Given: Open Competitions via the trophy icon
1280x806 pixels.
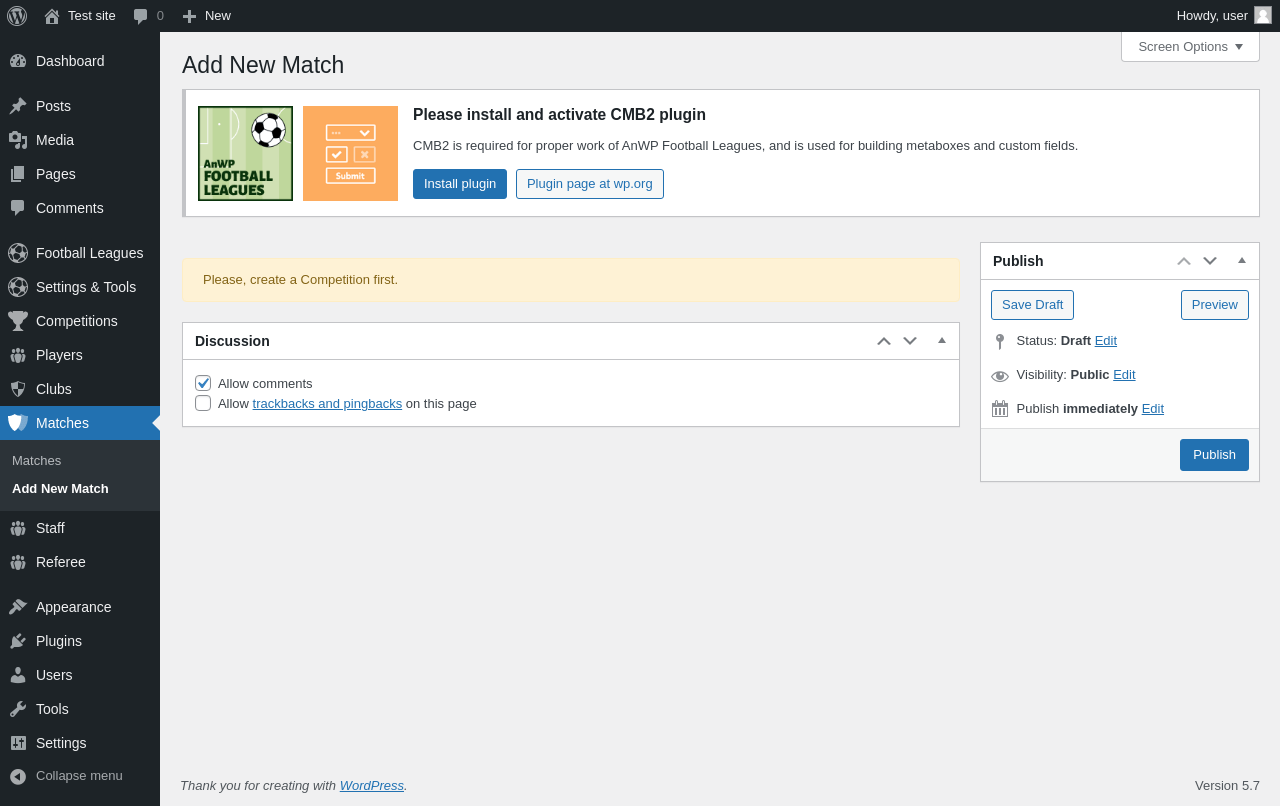Looking at the screenshot, I should (18, 321).
